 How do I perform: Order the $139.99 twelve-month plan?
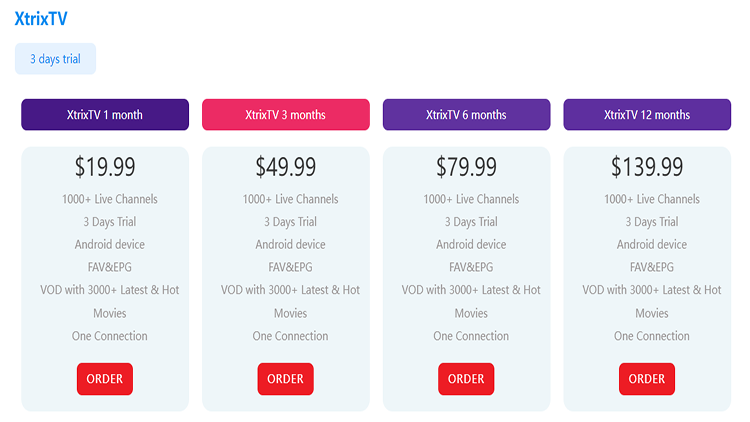tap(647, 379)
